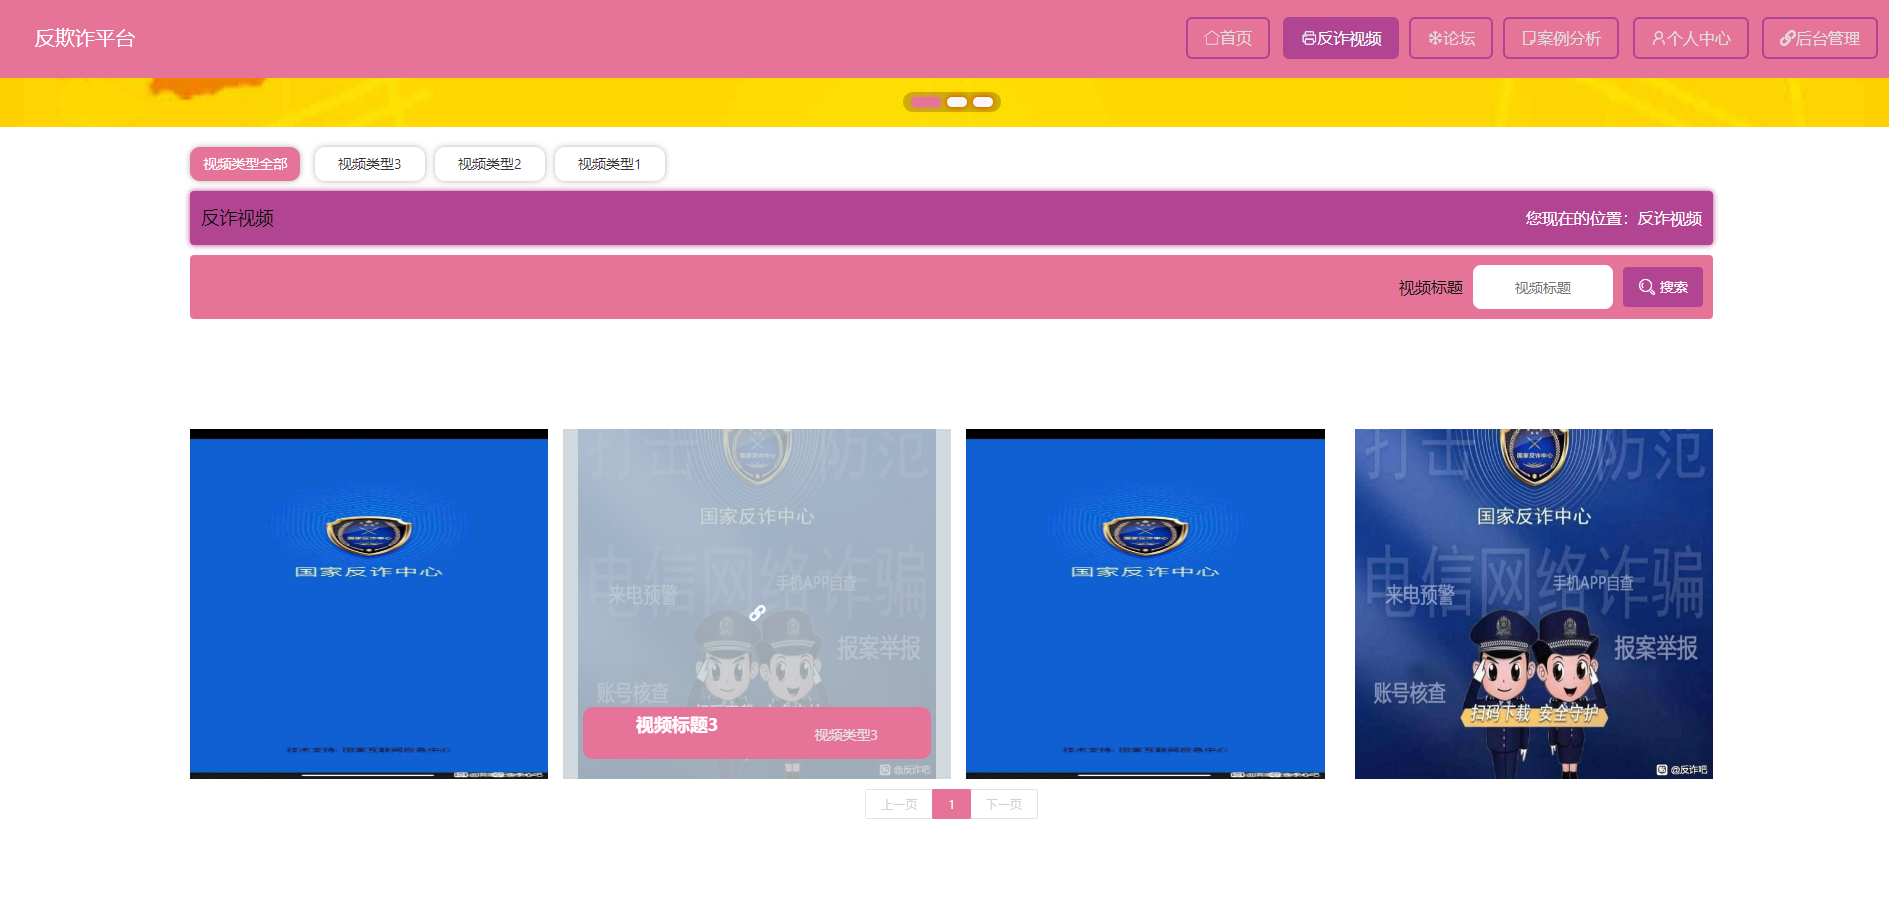Filter by 视频类型2 tab

[x=490, y=164]
